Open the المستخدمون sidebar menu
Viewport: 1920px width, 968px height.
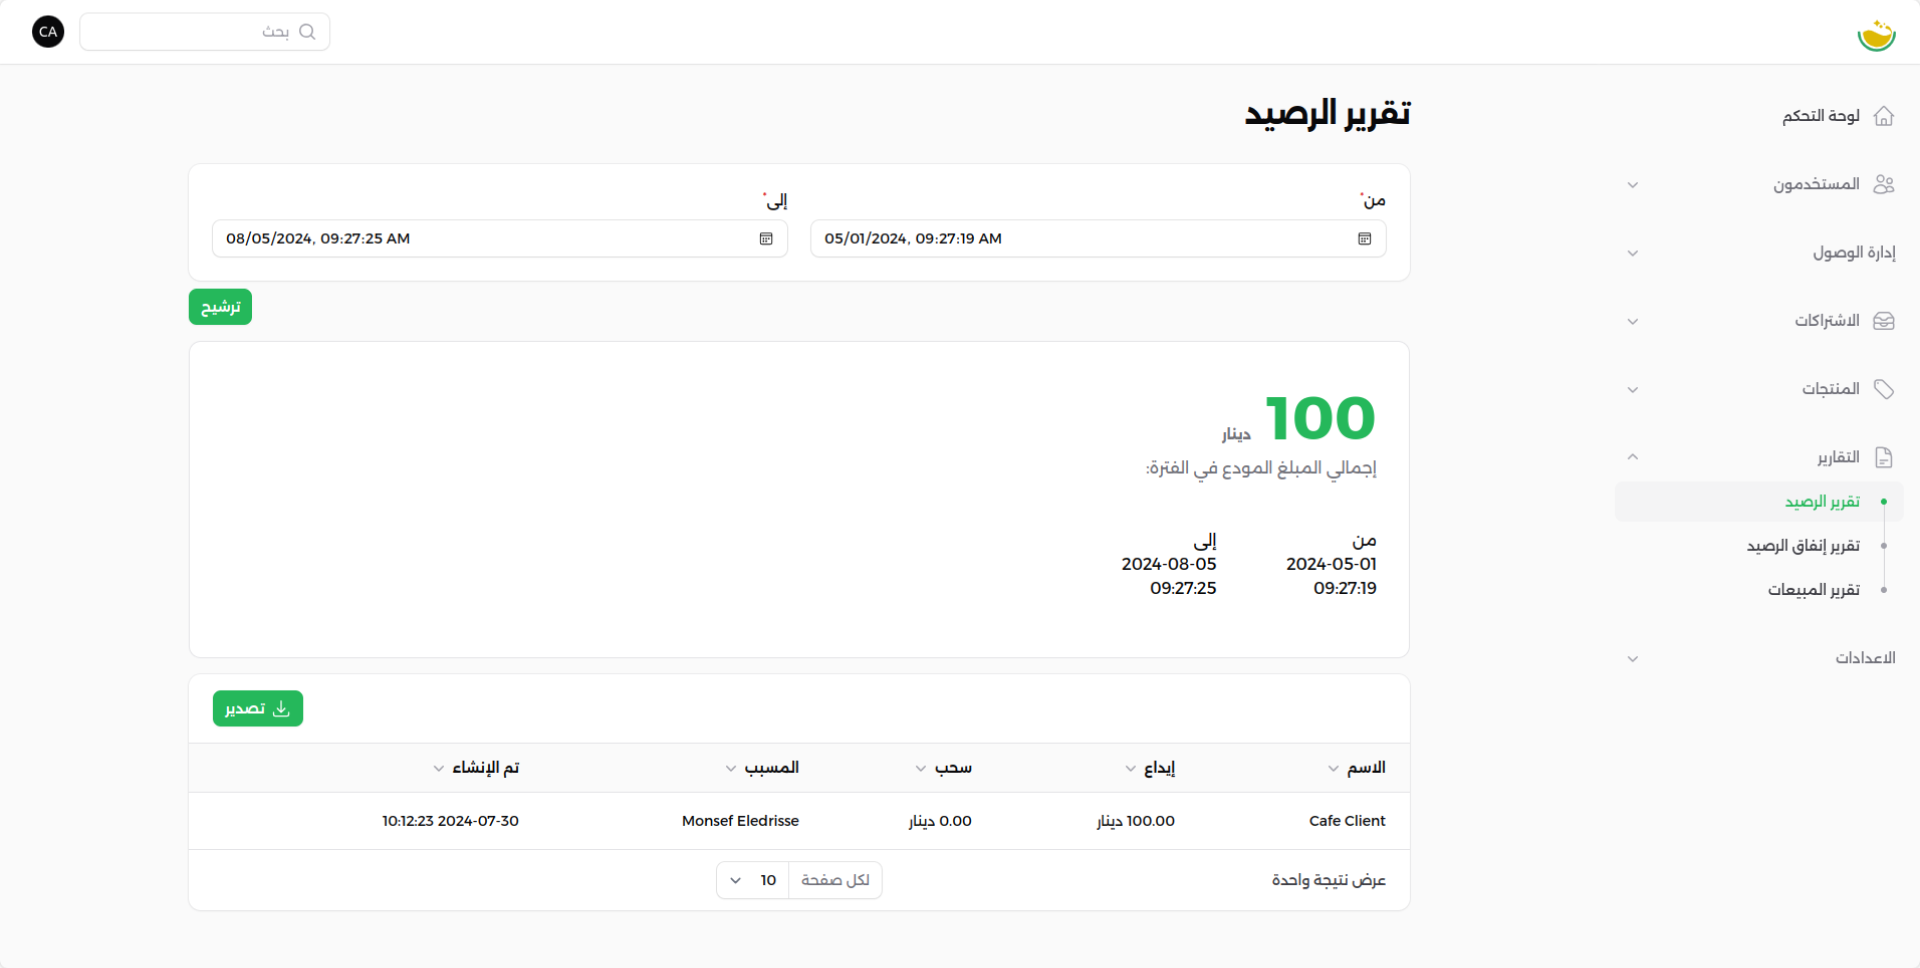[1758, 184]
